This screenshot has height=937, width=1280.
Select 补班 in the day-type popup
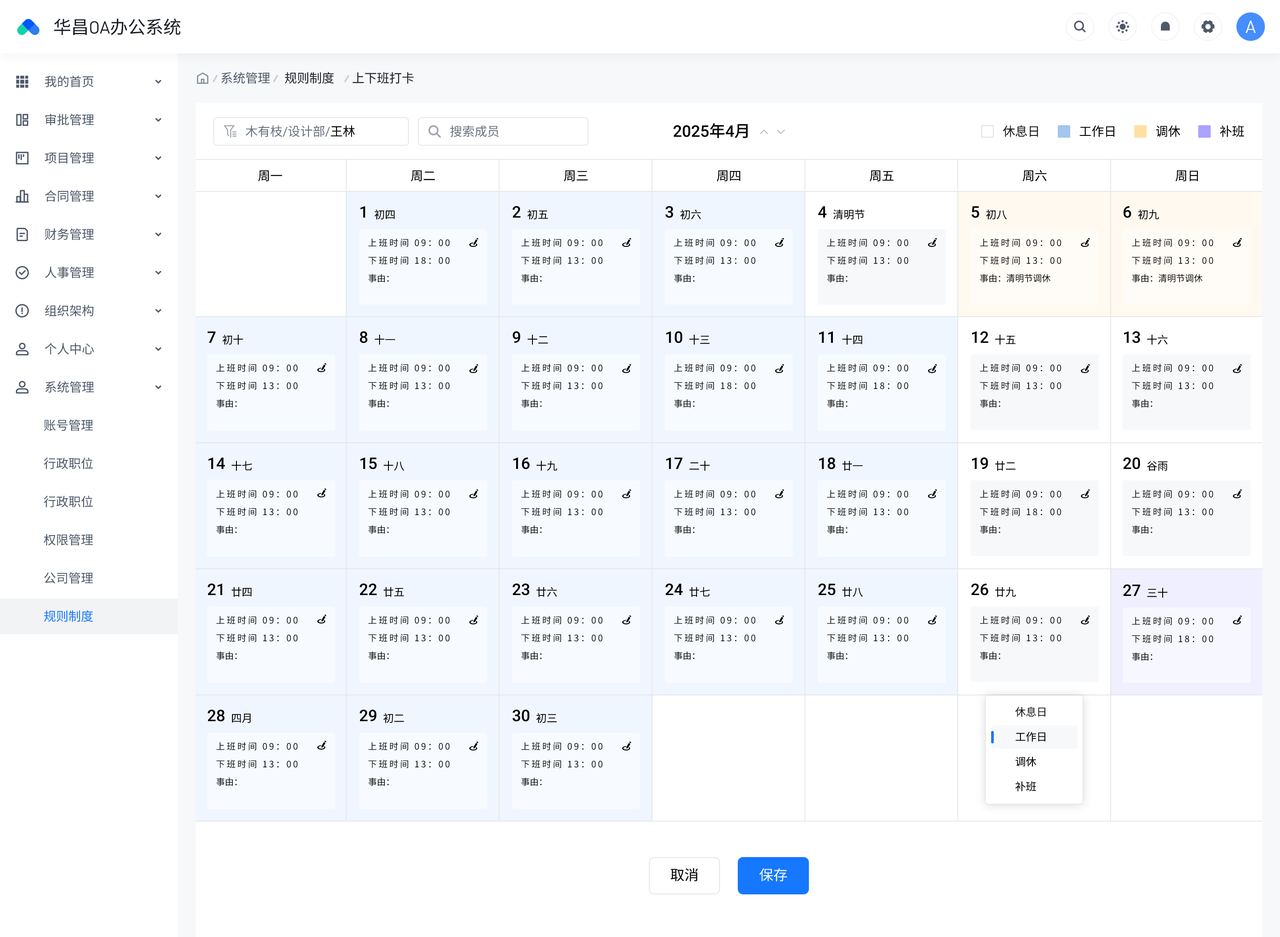click(1025, 787)
